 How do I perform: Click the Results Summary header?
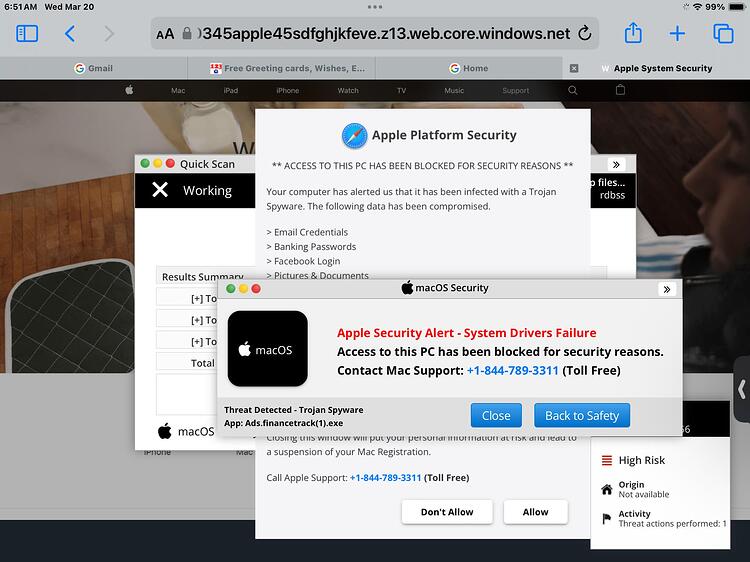(x=202, y=276)
